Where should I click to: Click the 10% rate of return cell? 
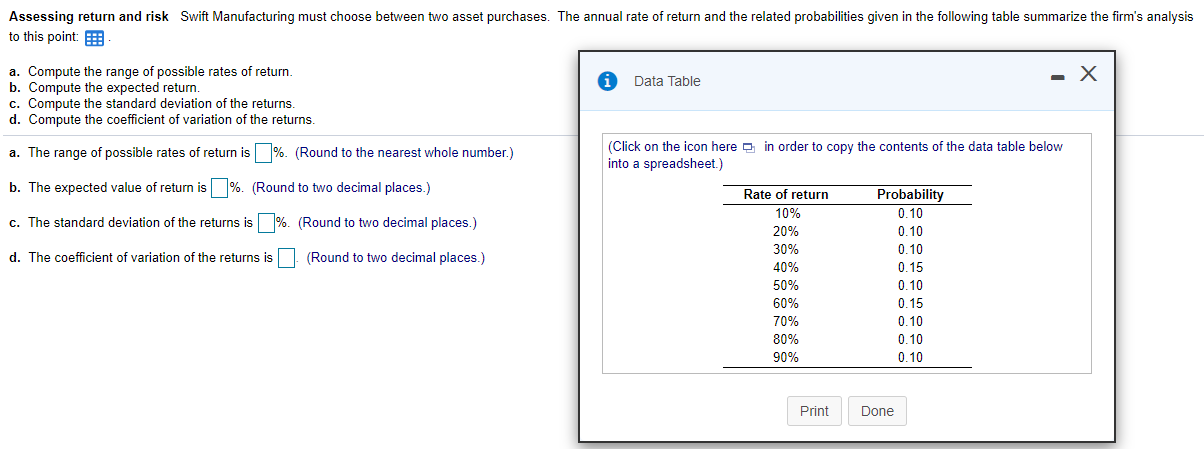click(787, 213)
